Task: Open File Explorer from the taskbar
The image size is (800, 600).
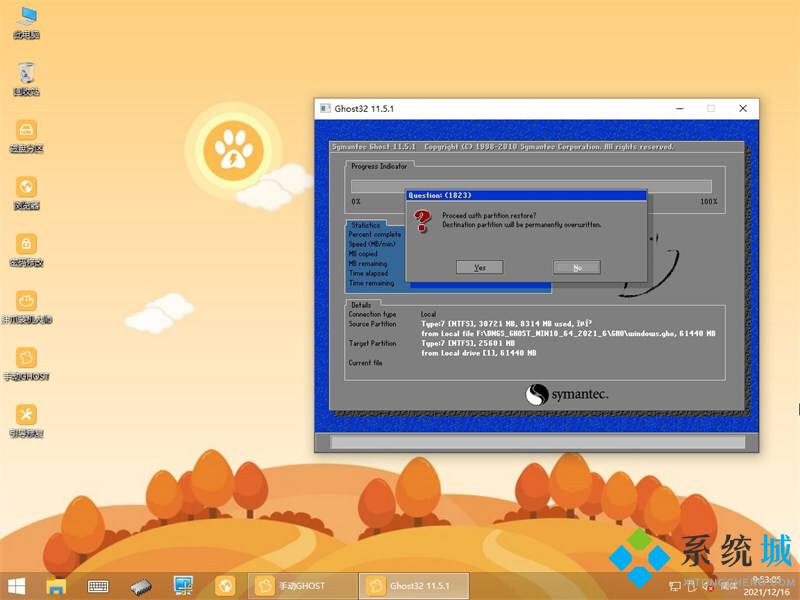Action: pos(56,586)
